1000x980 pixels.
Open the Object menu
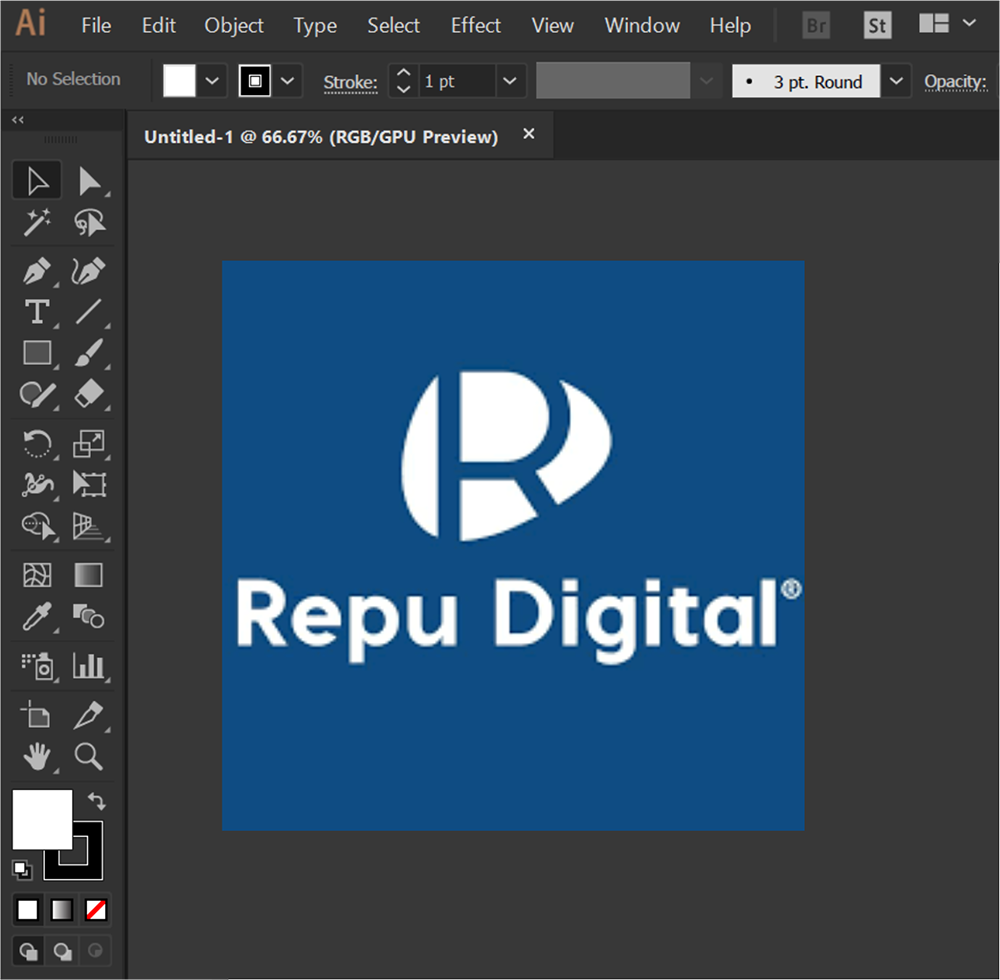233,26
